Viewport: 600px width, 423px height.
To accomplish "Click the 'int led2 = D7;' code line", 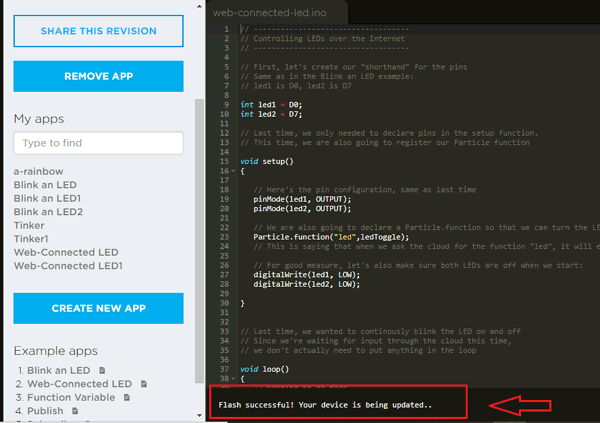I will 271,114.
